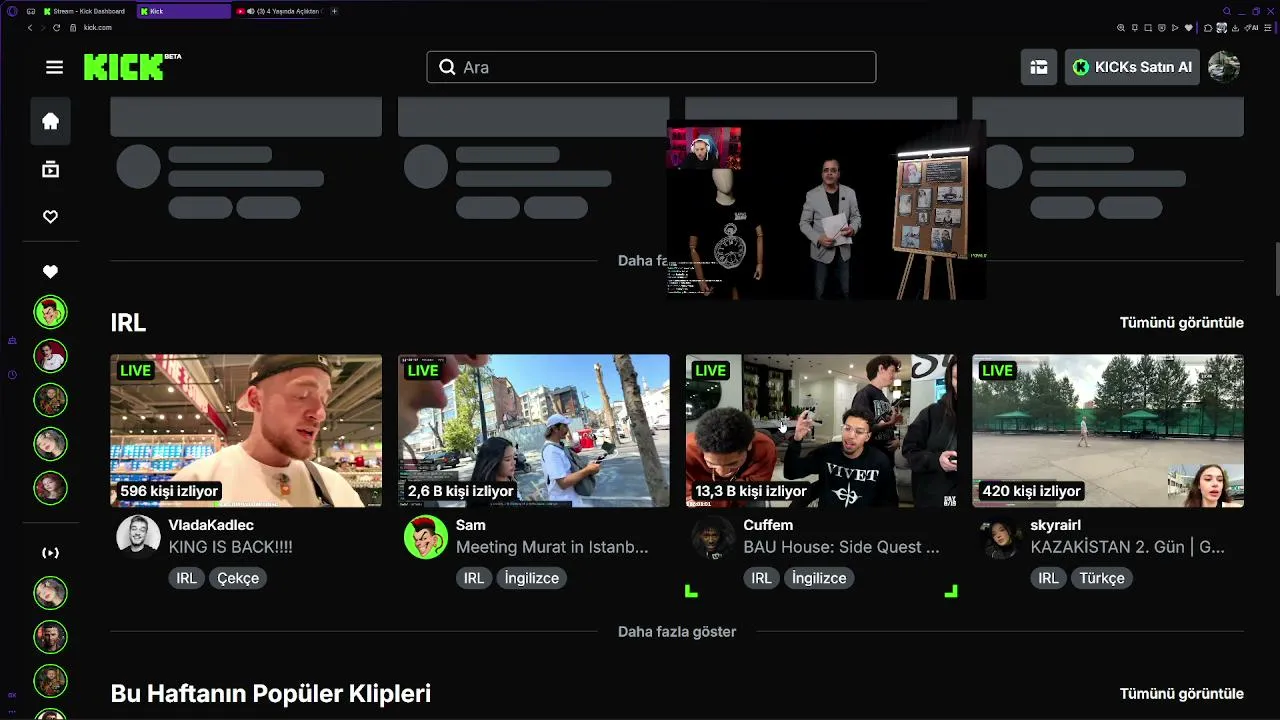Open browser easy setup sliders icon

point(1267,27)
